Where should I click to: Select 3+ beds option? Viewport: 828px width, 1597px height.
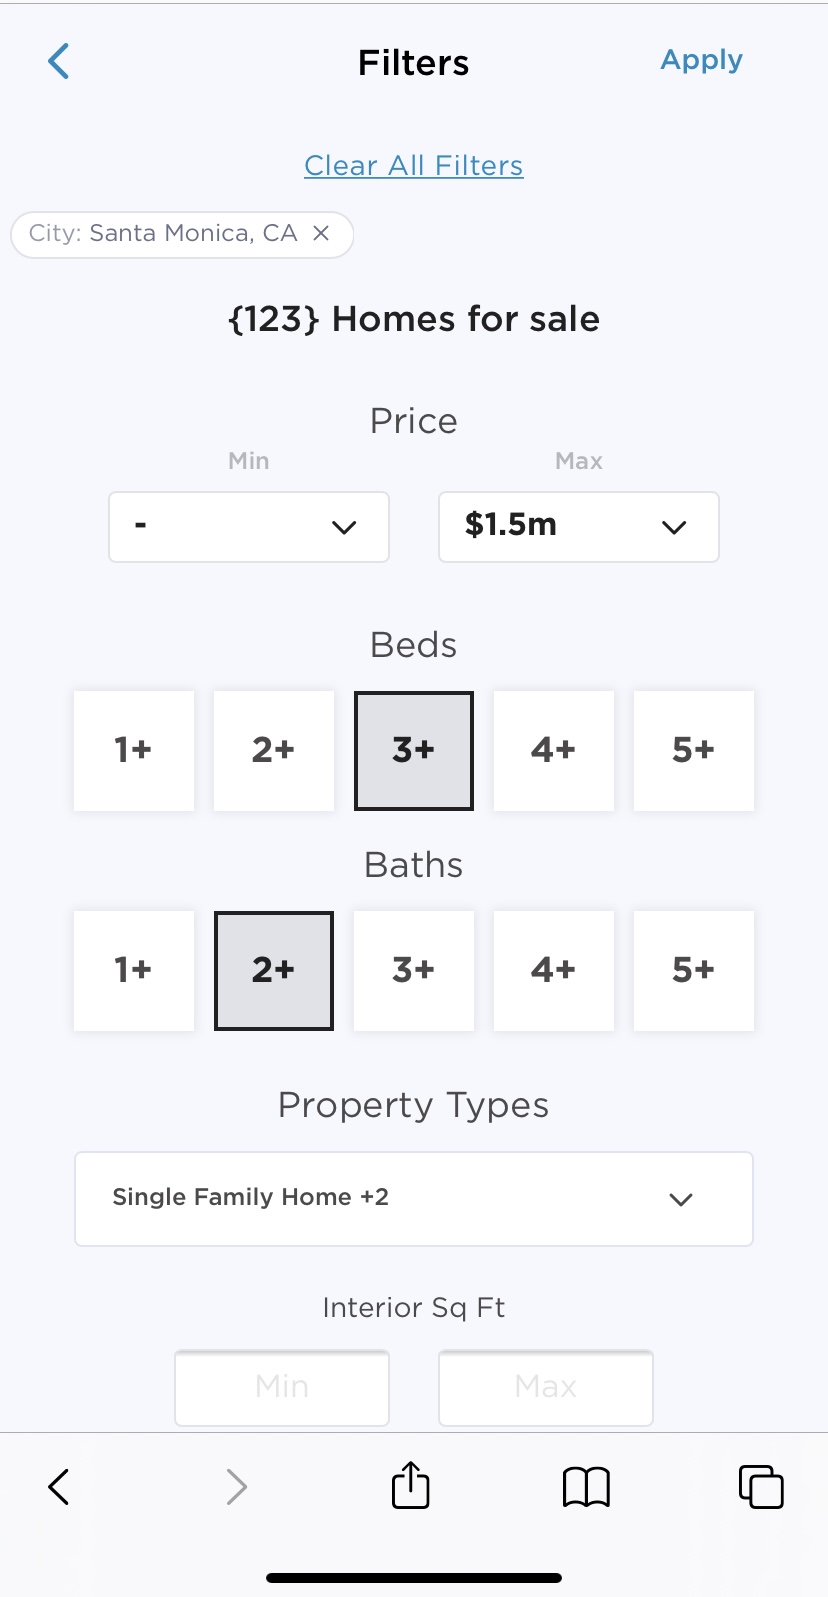click(x=414, y=750)
